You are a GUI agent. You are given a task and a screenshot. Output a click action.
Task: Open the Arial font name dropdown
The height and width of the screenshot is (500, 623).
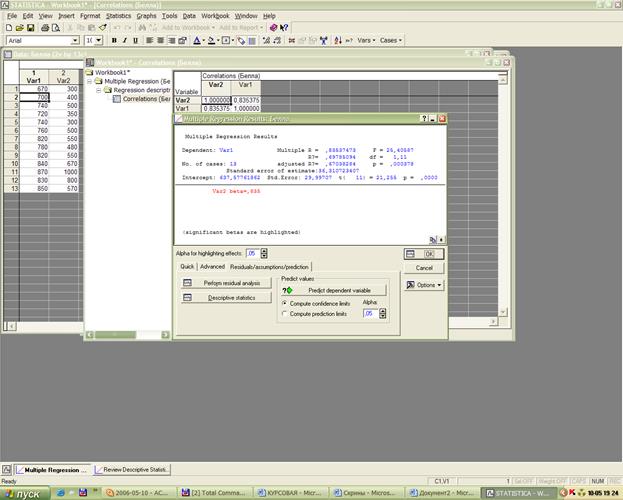pyautogui.click(x=75, y=41)
